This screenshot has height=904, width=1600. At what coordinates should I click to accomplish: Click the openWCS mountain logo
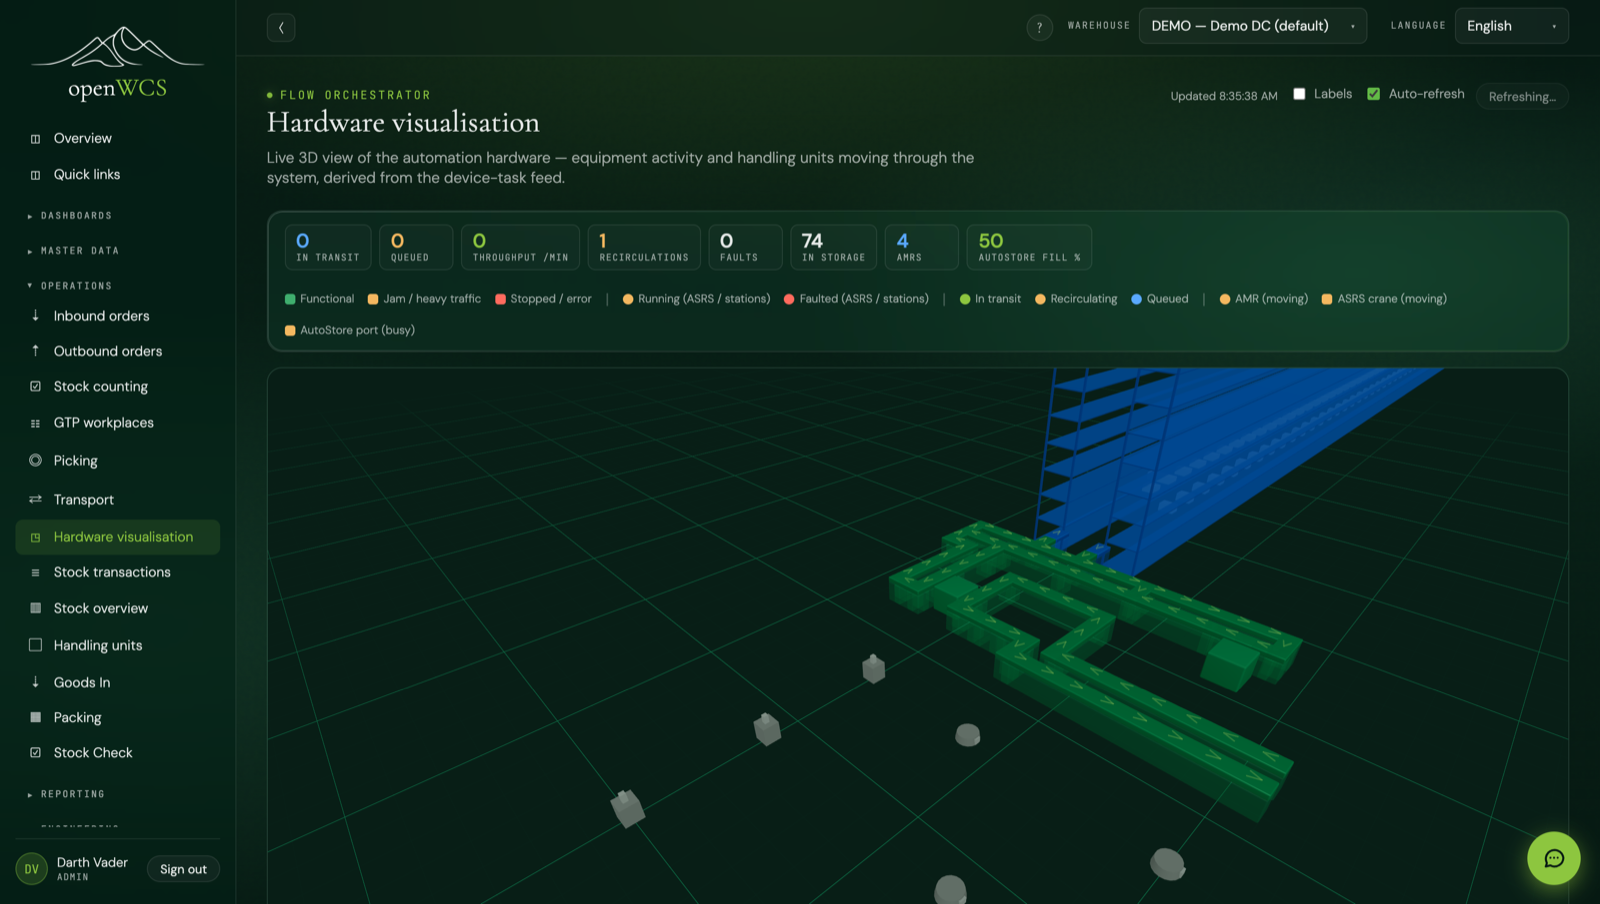pos(118,48)
